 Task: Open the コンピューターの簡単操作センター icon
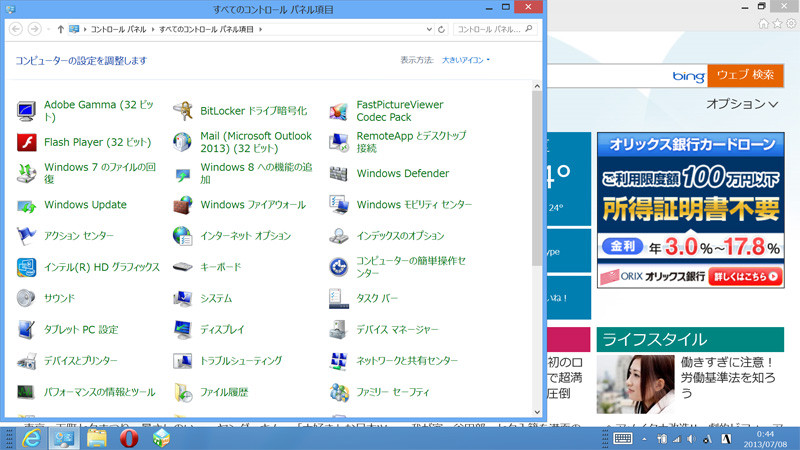coord(338,267)
